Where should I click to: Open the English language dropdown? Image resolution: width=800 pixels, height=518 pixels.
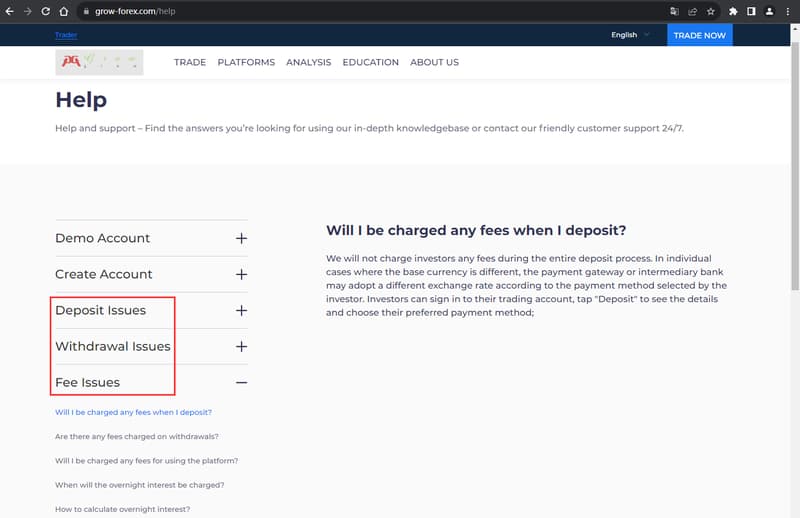[x=630, y=35]
